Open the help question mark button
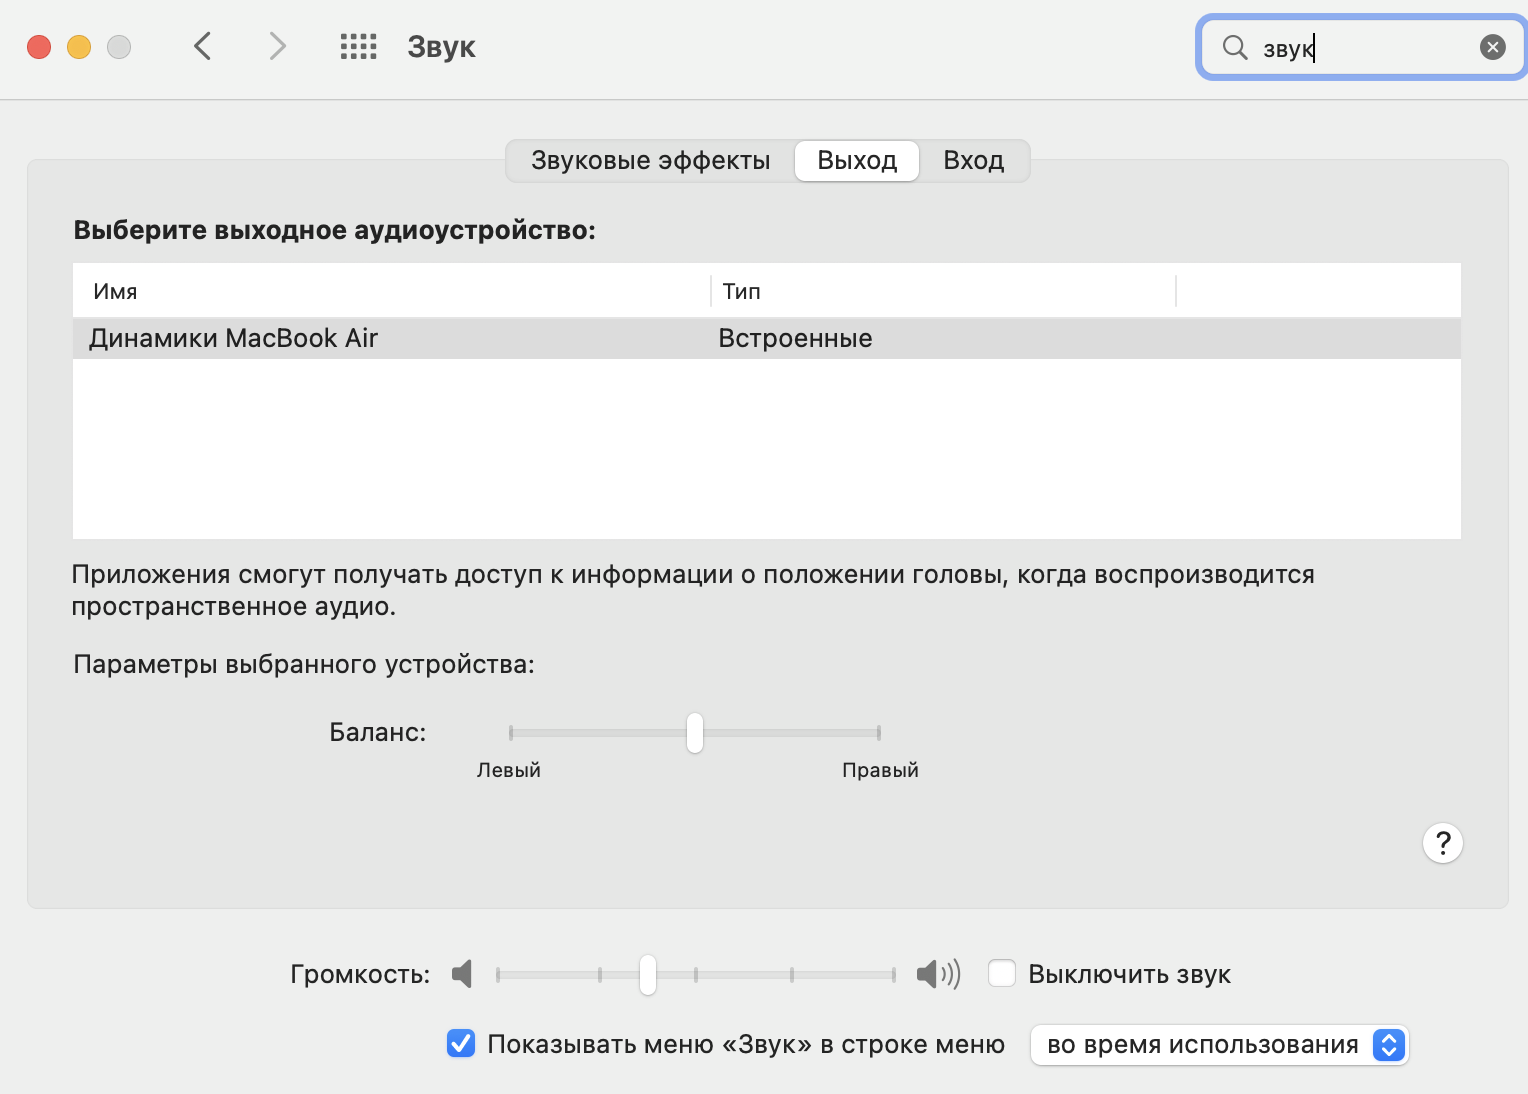The width and height of the screenshot is (1528, 1094). pos(1442,843)
